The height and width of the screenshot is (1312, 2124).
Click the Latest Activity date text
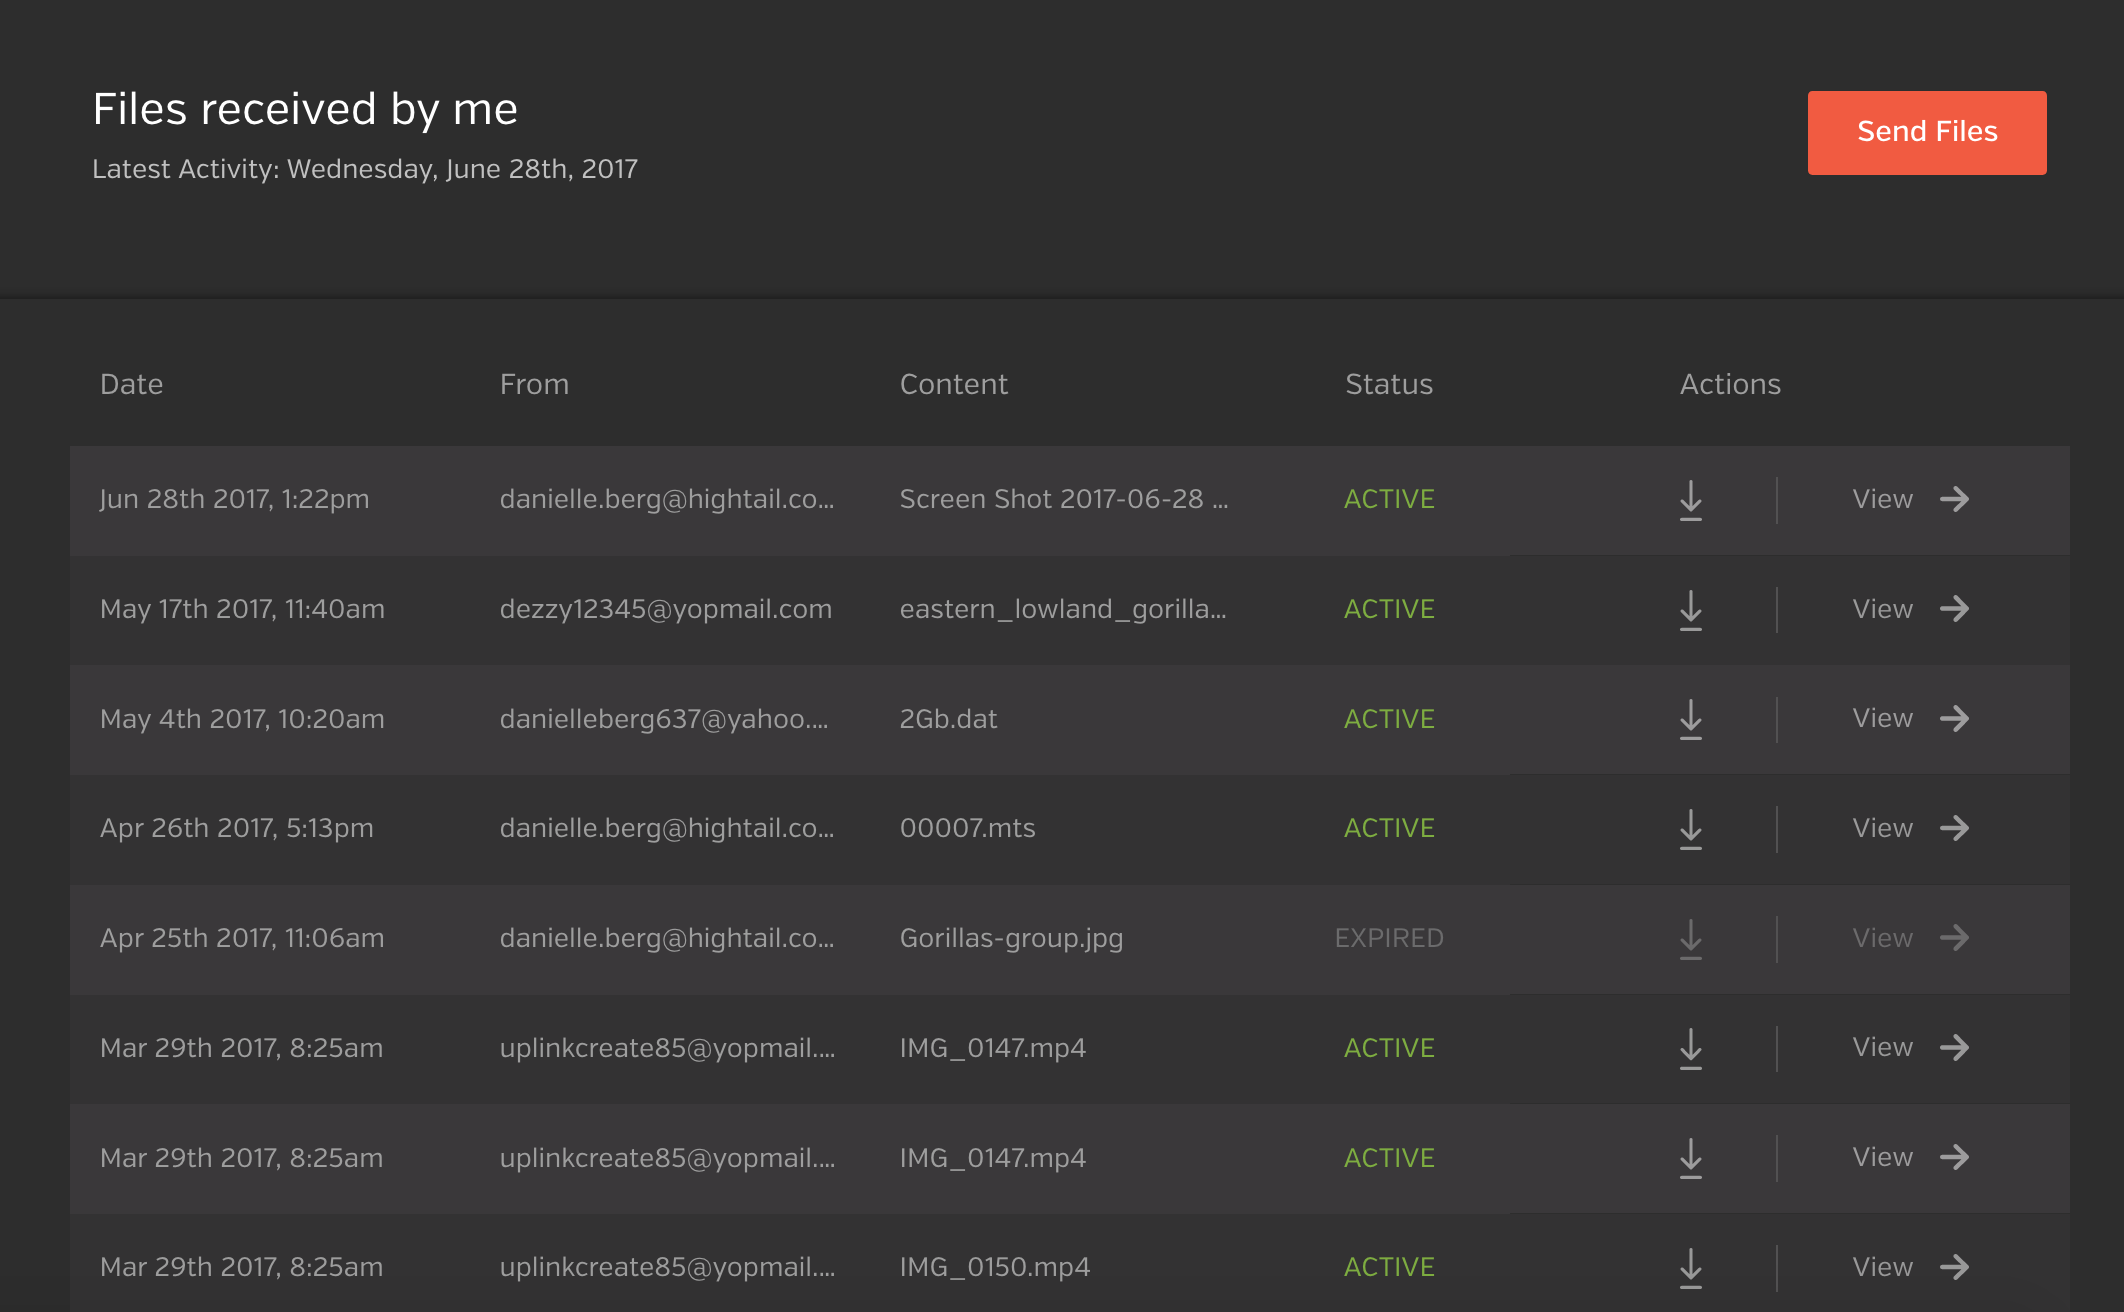[x=364, y=169]
